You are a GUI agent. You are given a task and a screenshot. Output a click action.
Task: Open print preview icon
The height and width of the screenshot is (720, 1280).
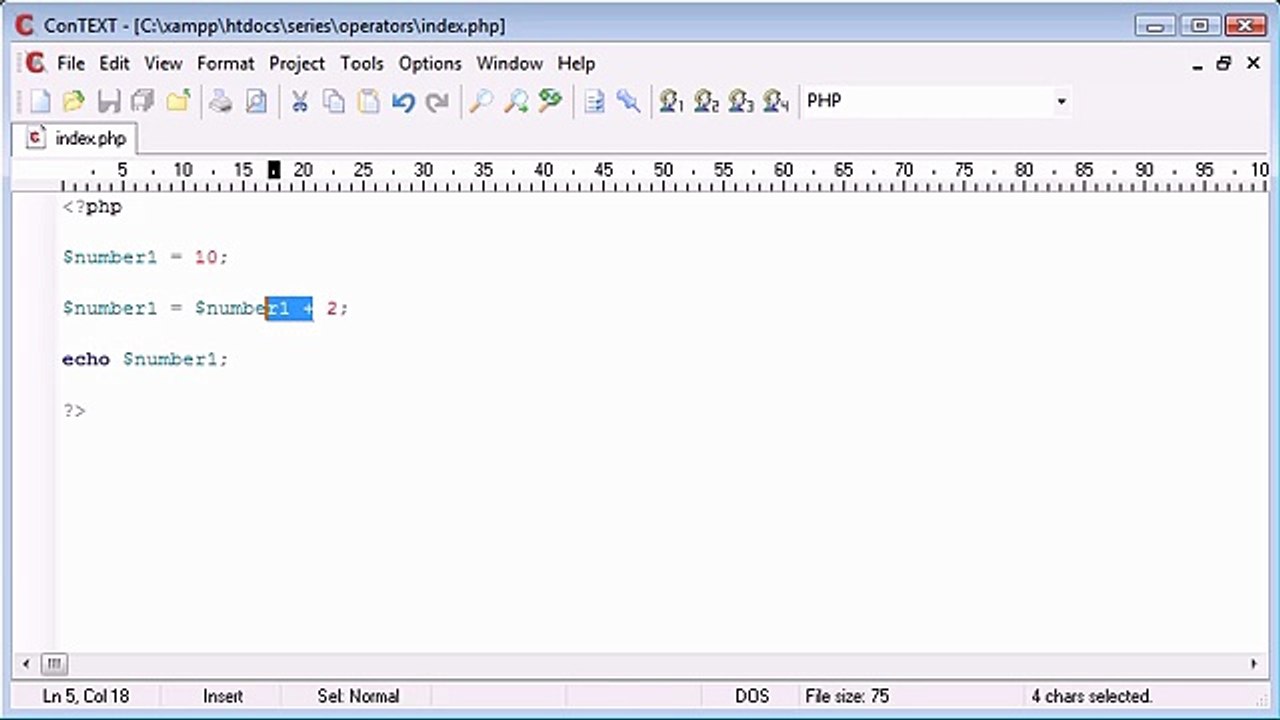tap(256, 101)
